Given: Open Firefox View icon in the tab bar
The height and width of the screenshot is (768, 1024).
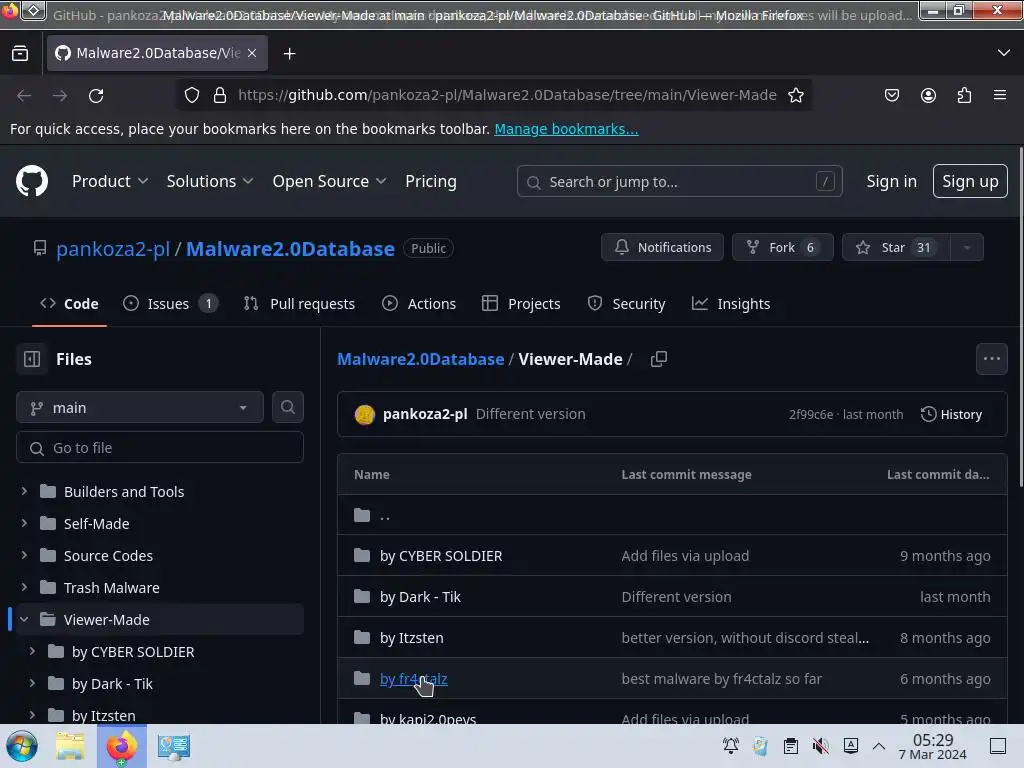Looking at the screenshot, I should point(20,54).
